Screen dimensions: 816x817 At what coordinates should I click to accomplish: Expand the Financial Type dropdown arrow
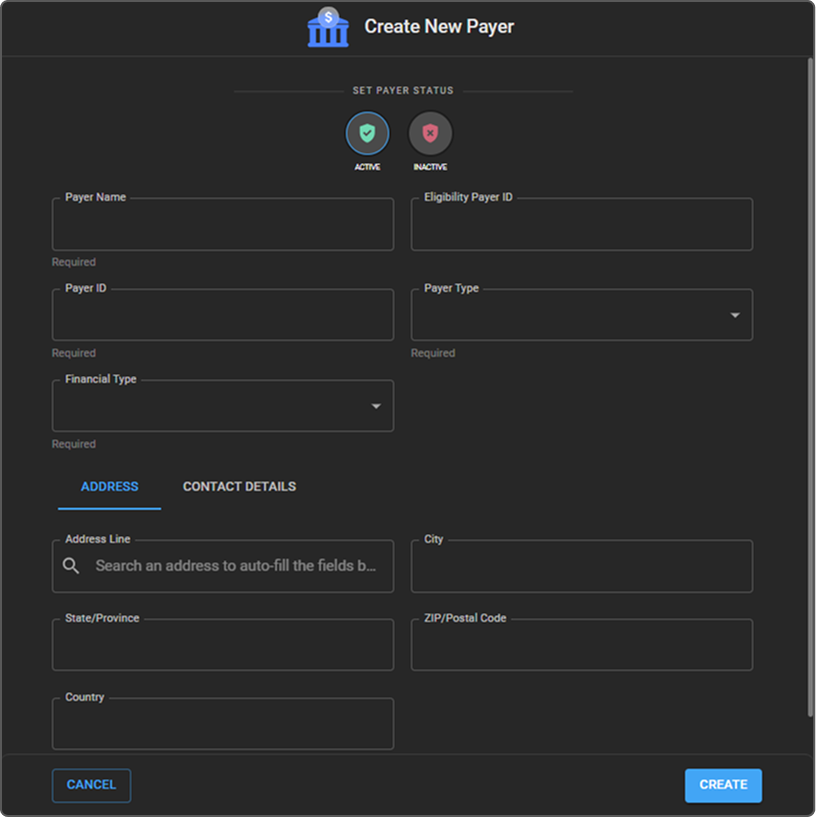[x=376, y=406]
